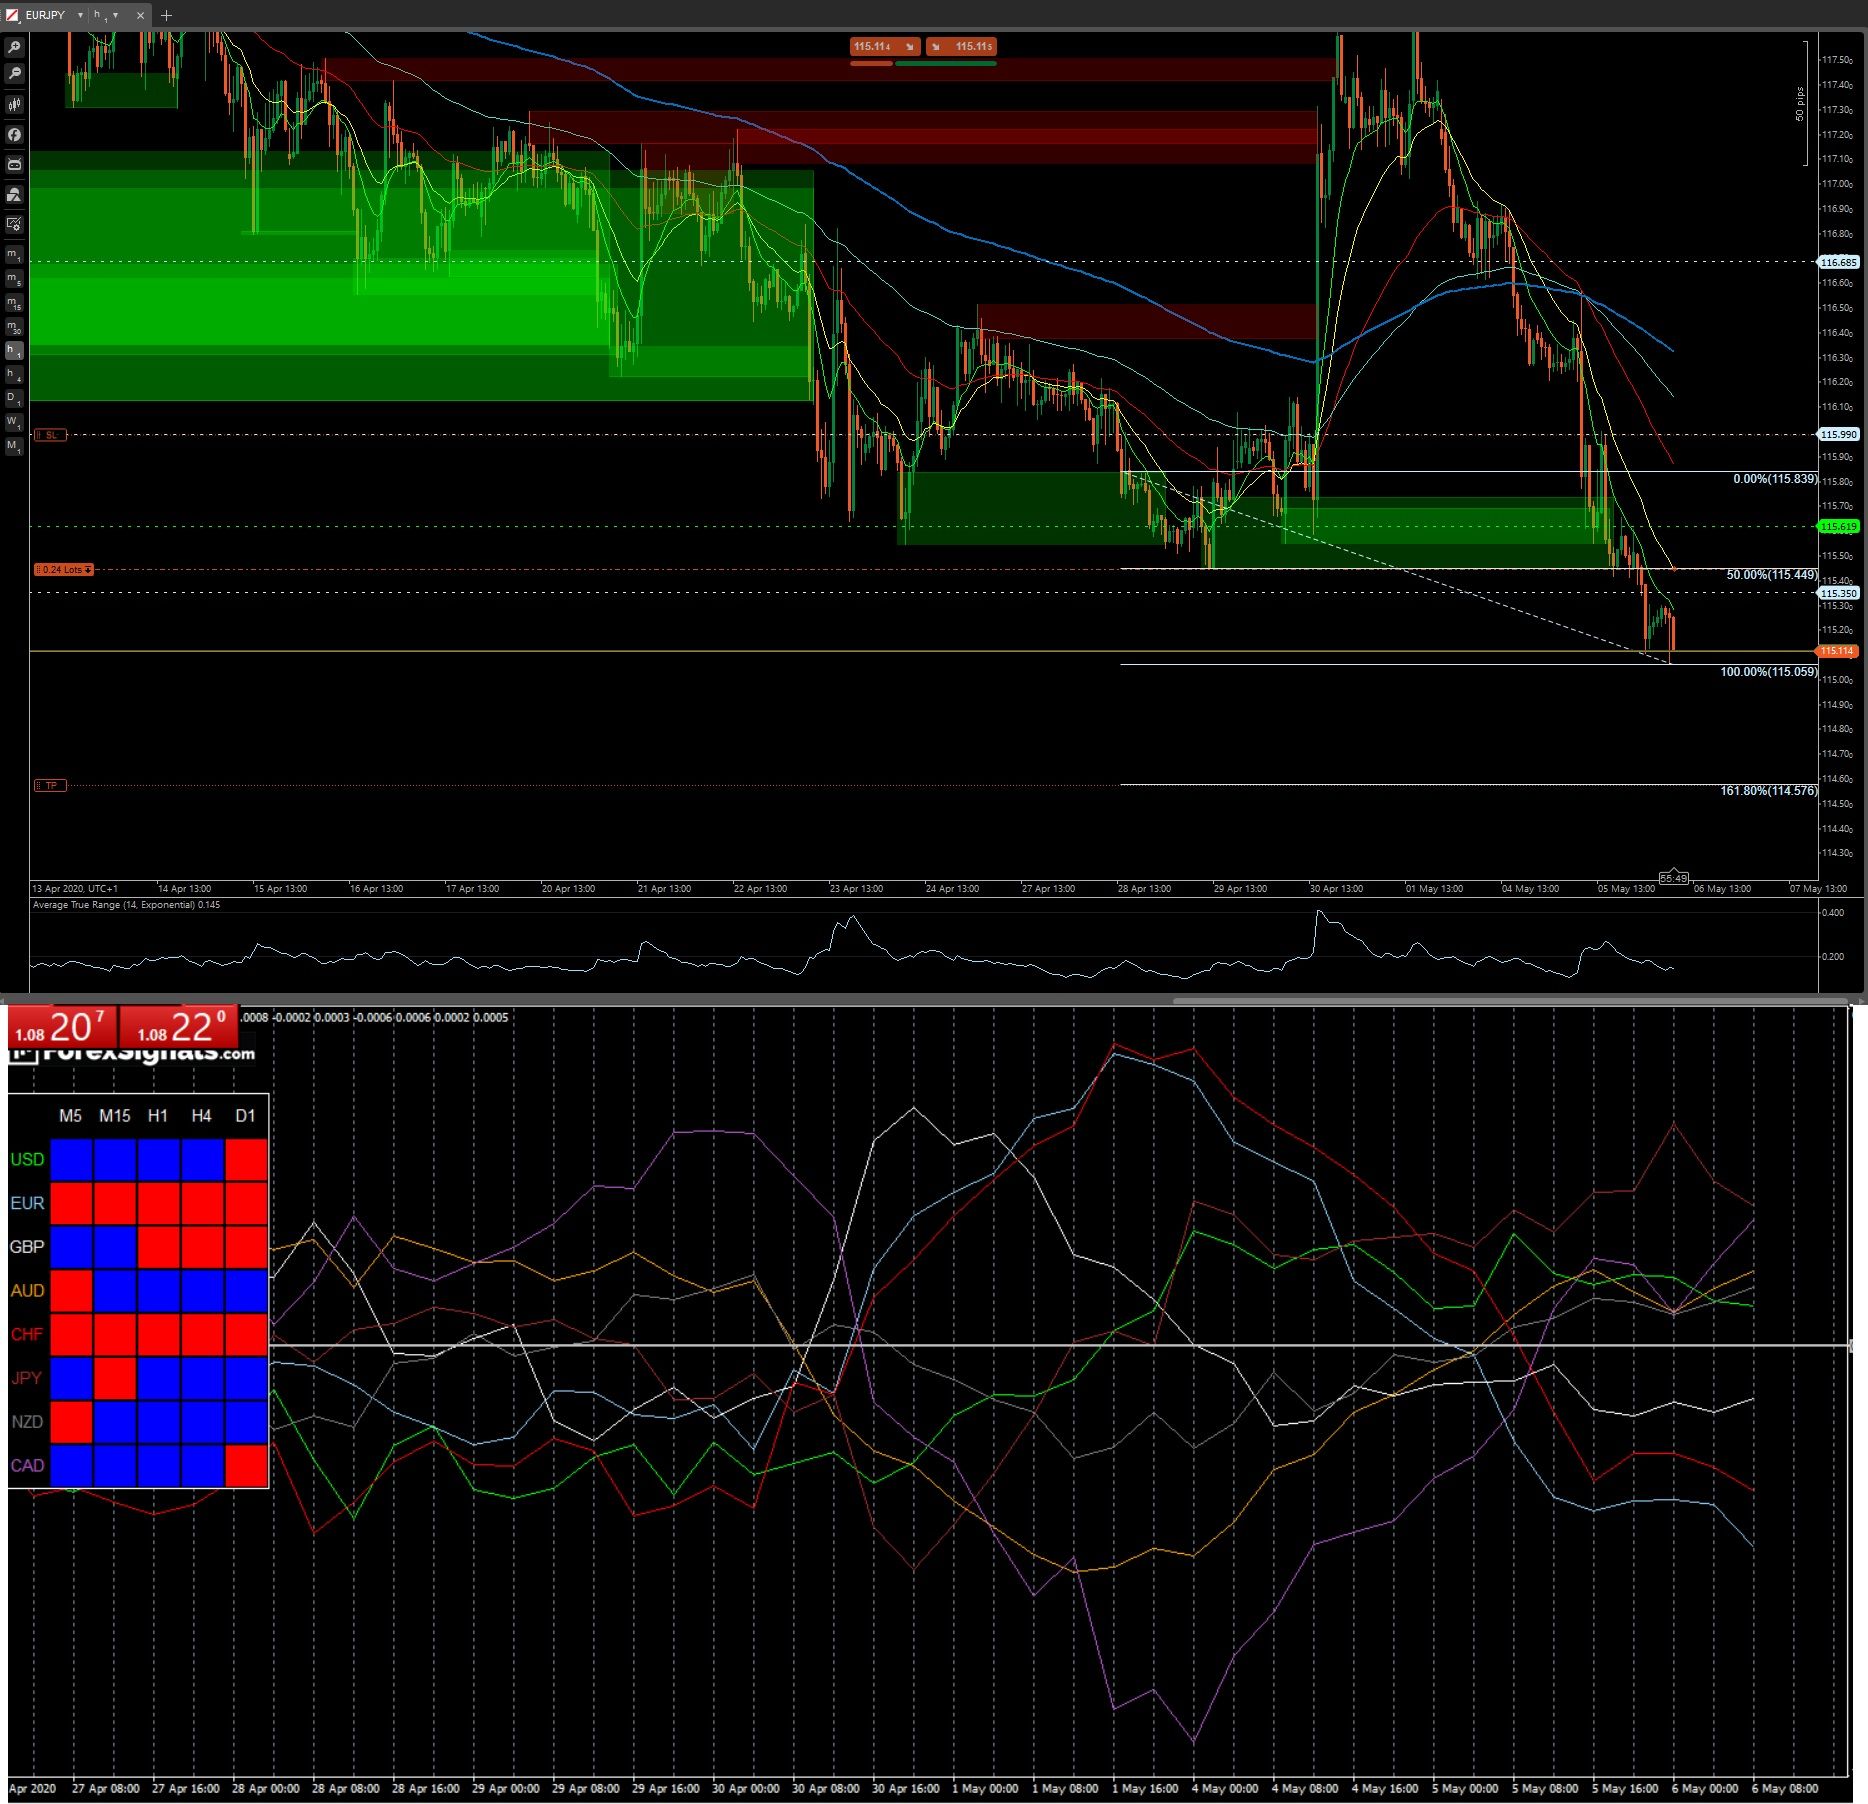Click JPY M15 red cell in strength table
Viewport: 1868px width, 1804px height.
tap(115, 1378)
